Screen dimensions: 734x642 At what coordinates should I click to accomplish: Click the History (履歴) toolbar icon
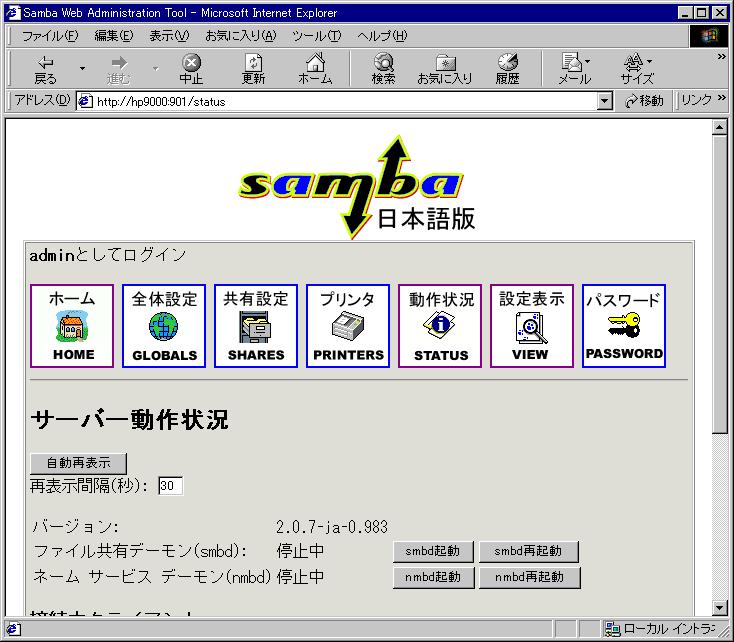(507, 69)
